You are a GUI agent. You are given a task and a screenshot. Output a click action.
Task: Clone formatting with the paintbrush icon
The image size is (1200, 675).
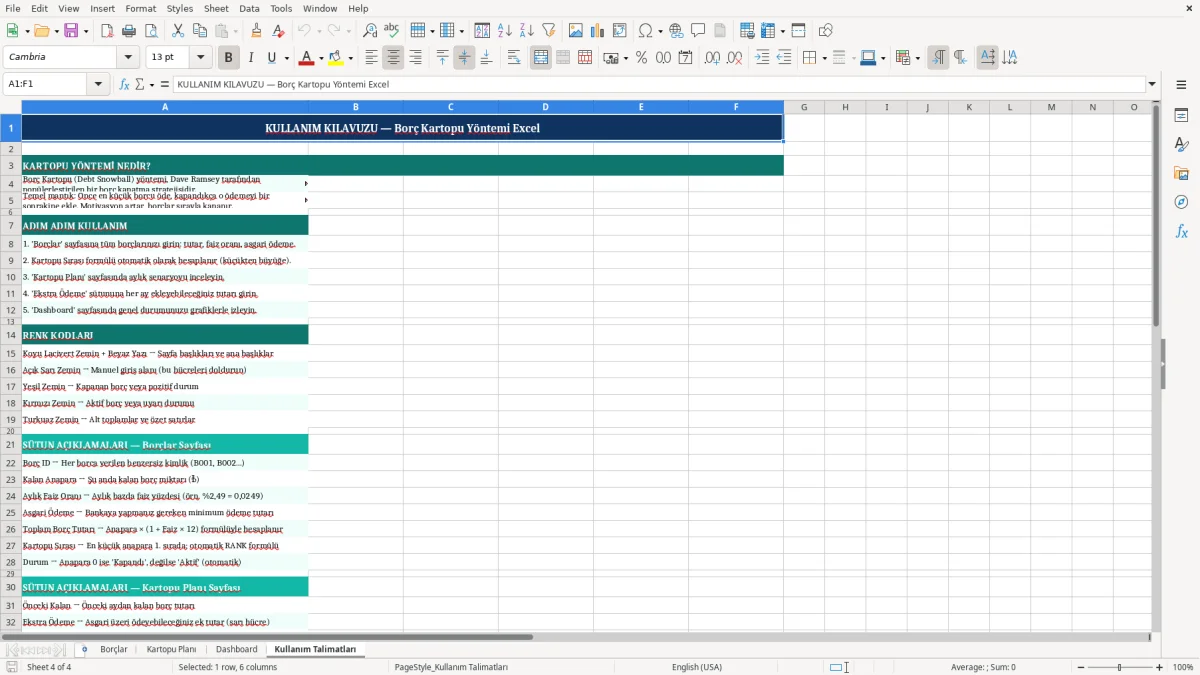click(x=256, y=31)
